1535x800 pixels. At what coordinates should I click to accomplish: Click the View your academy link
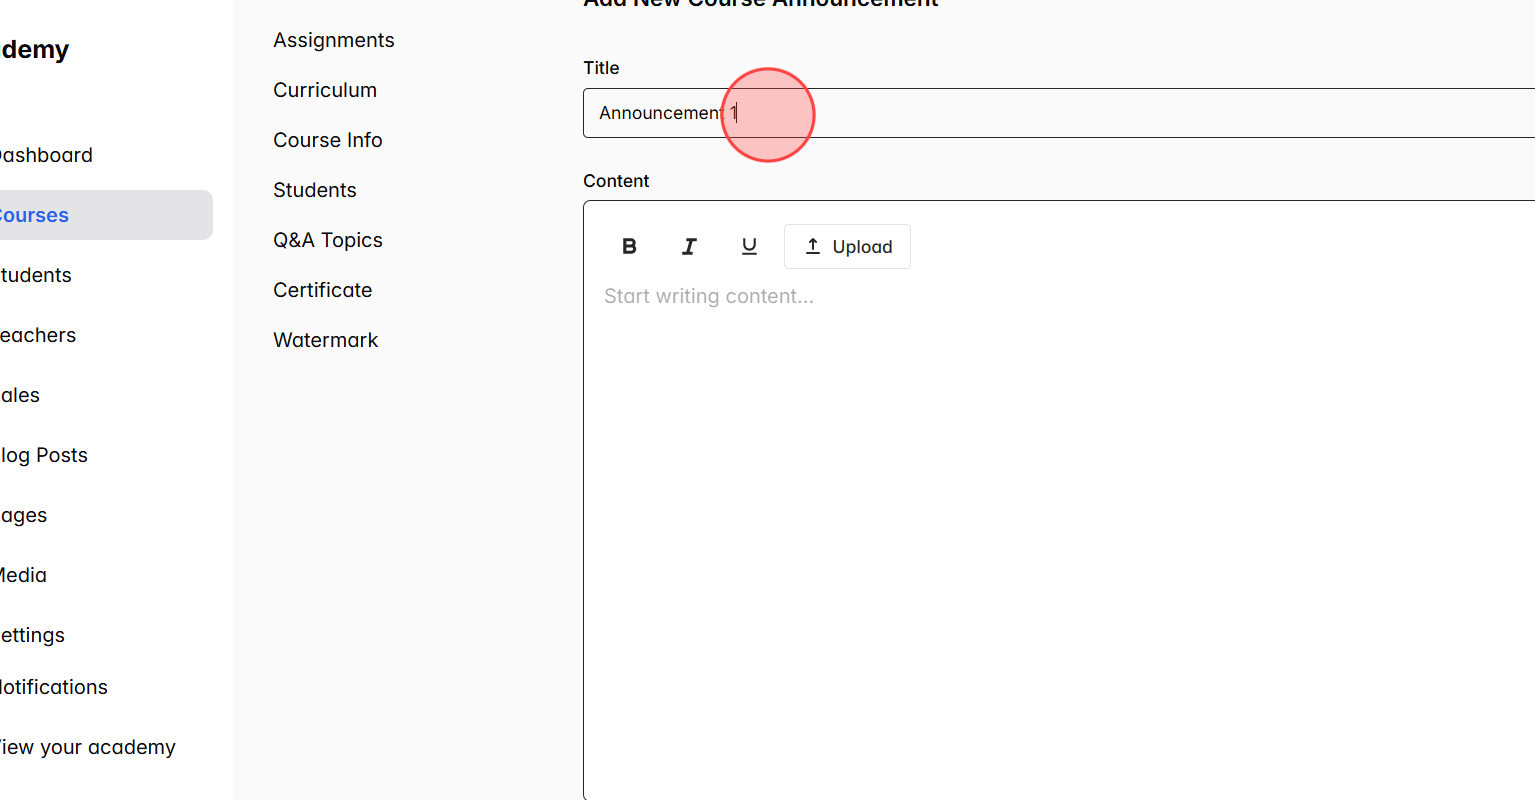88,747
